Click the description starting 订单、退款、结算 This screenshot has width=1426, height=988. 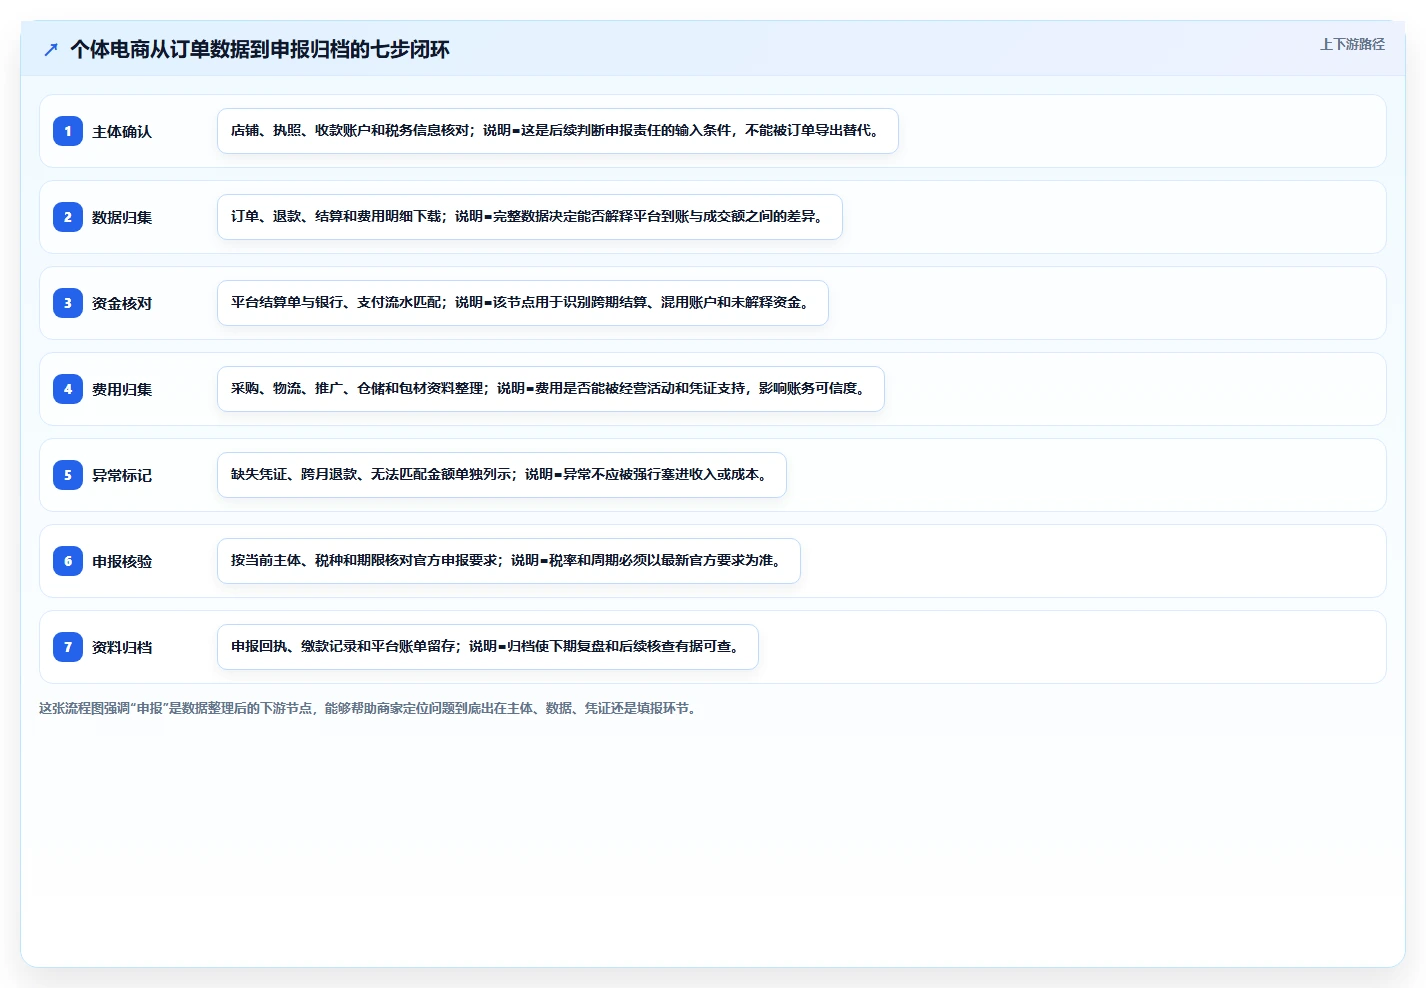click(x=530, y=217)
